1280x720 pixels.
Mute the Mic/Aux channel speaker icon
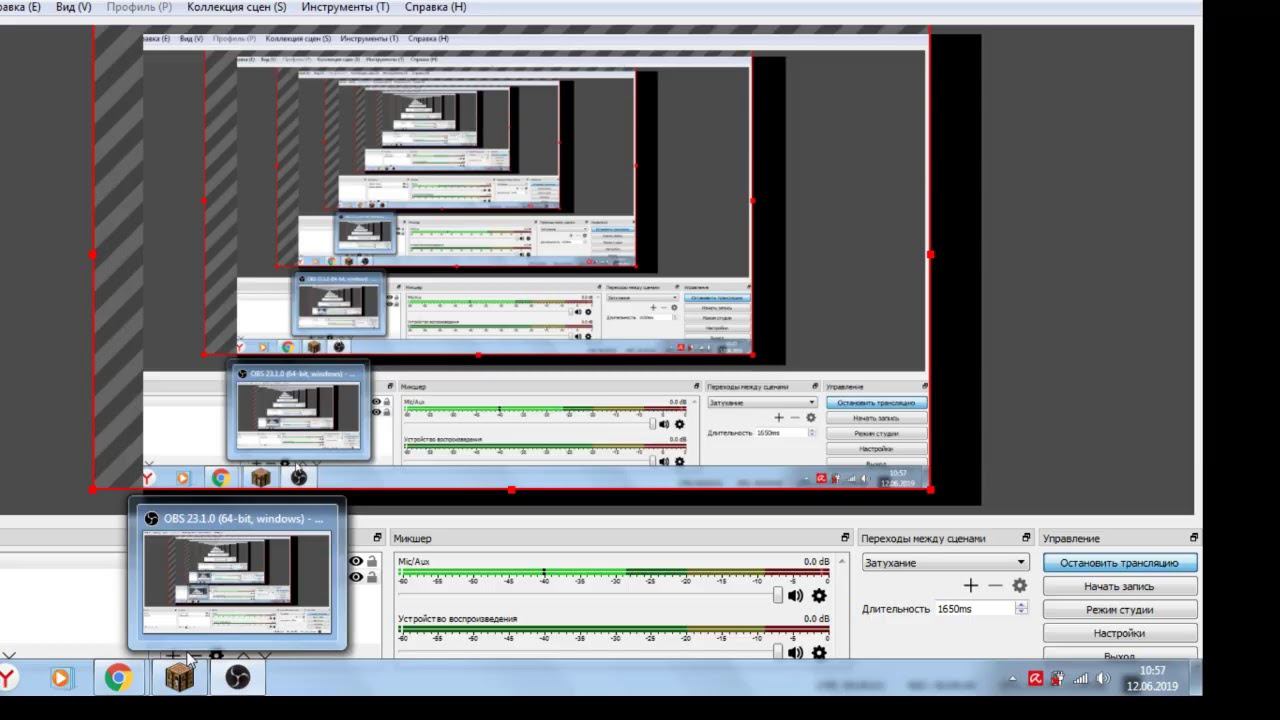click(795, 595)
